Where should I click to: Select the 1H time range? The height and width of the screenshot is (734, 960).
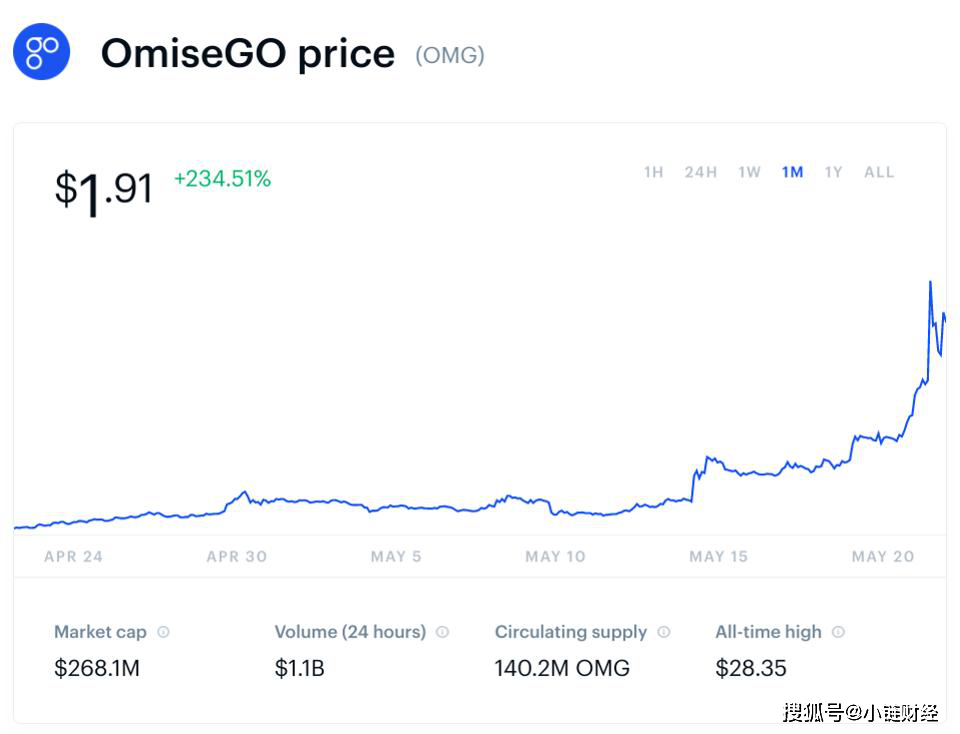[x=653, y=172]
